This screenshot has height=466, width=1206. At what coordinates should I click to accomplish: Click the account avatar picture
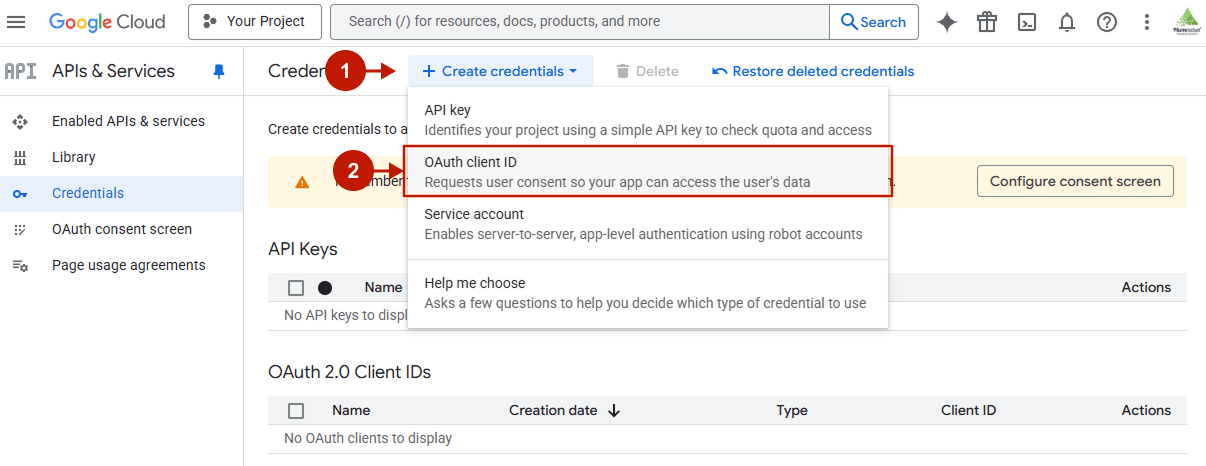(1187, 22)
